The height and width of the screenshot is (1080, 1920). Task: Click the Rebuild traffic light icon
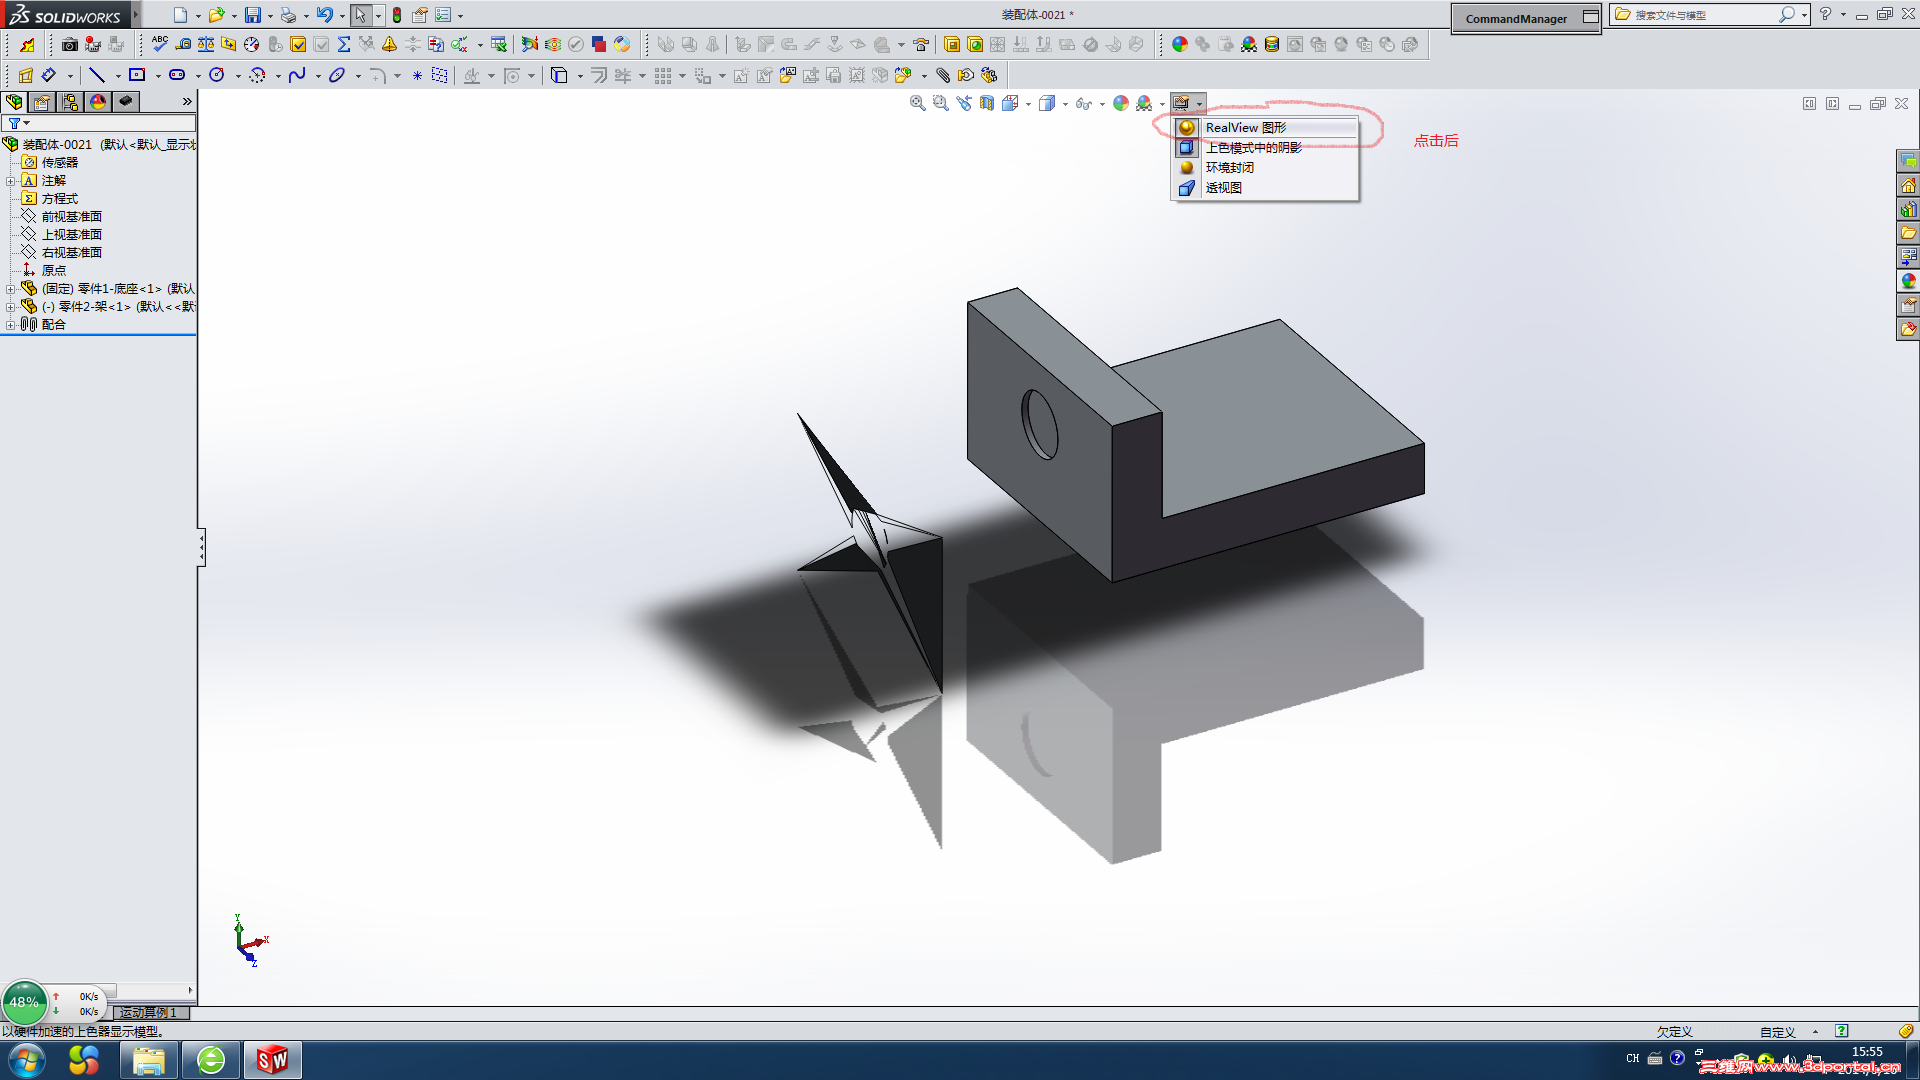[x=397, y=15]
